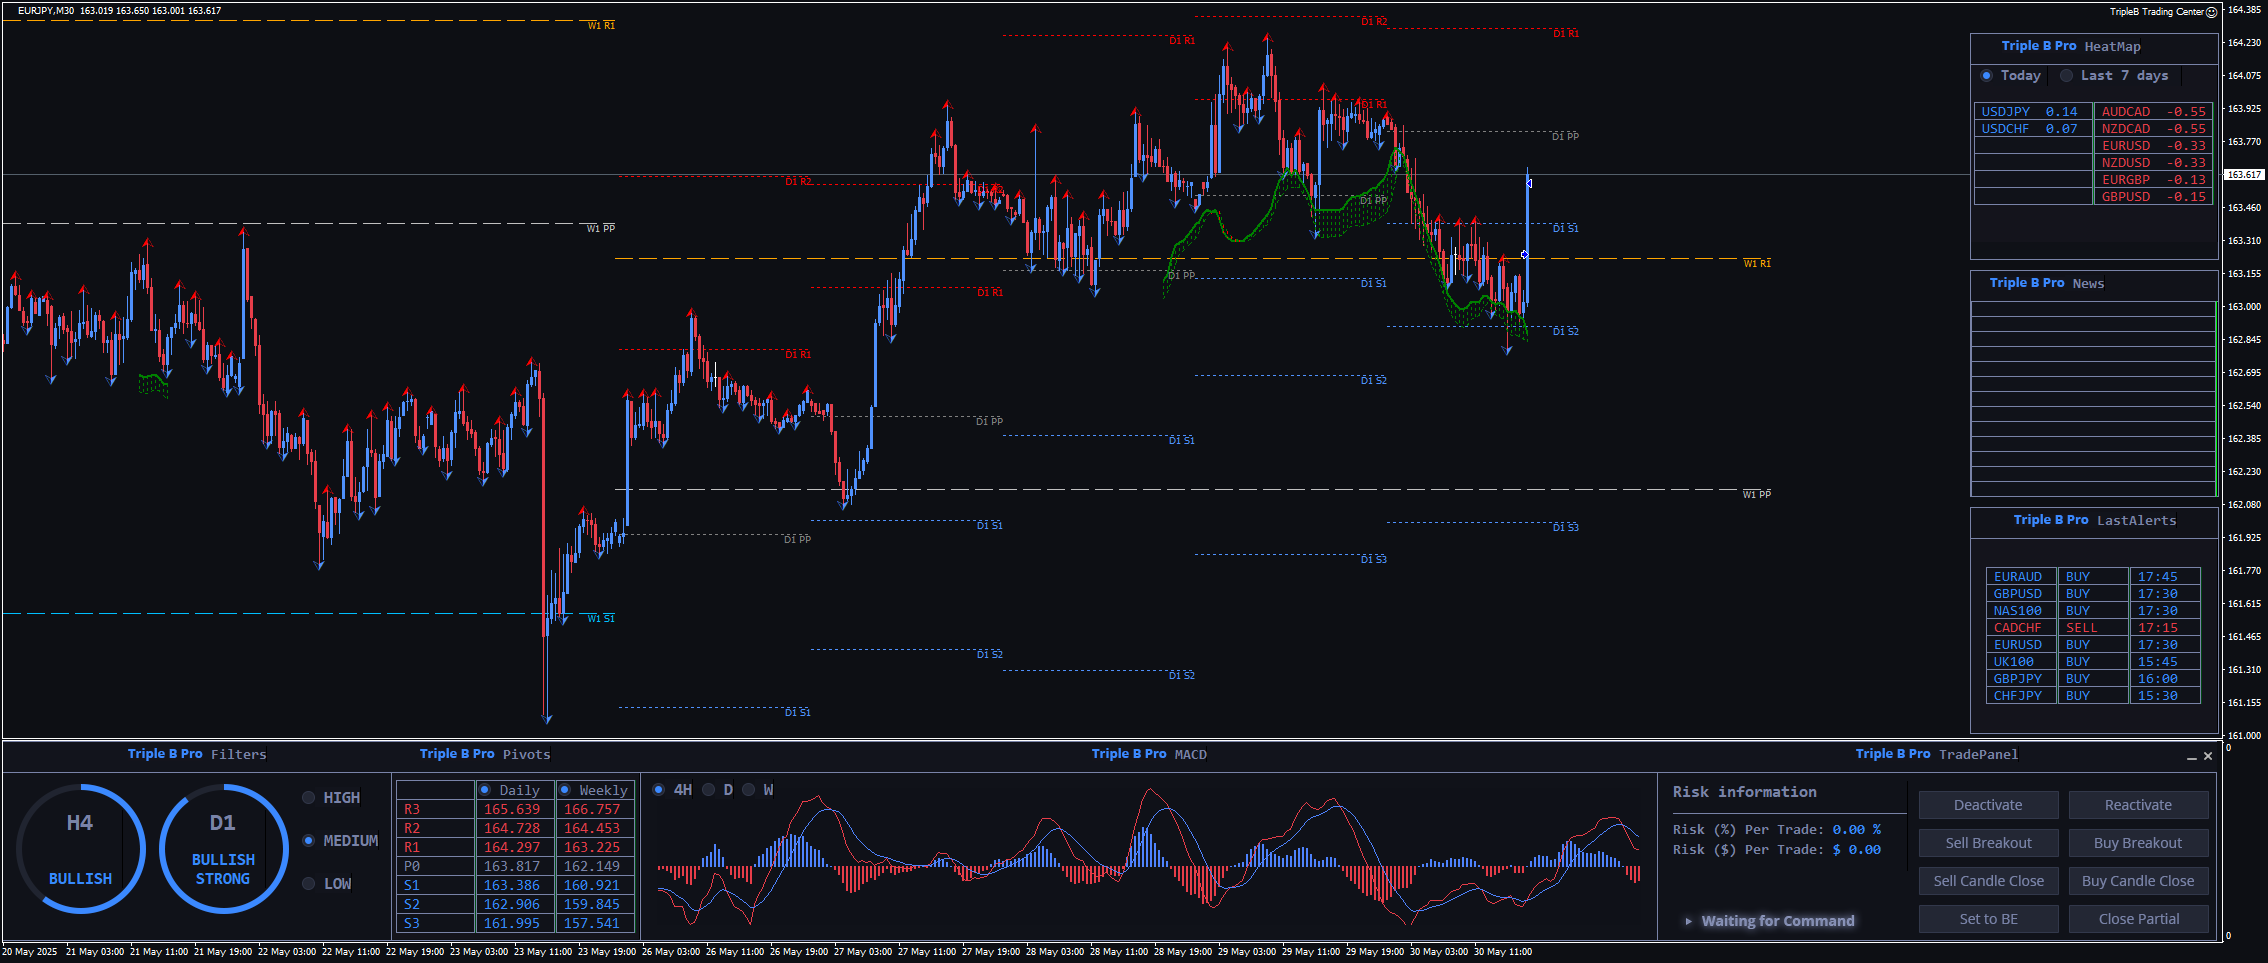Minimize the TradePanel using the dash icon

pyautogui.click(x=2192, y=757)
